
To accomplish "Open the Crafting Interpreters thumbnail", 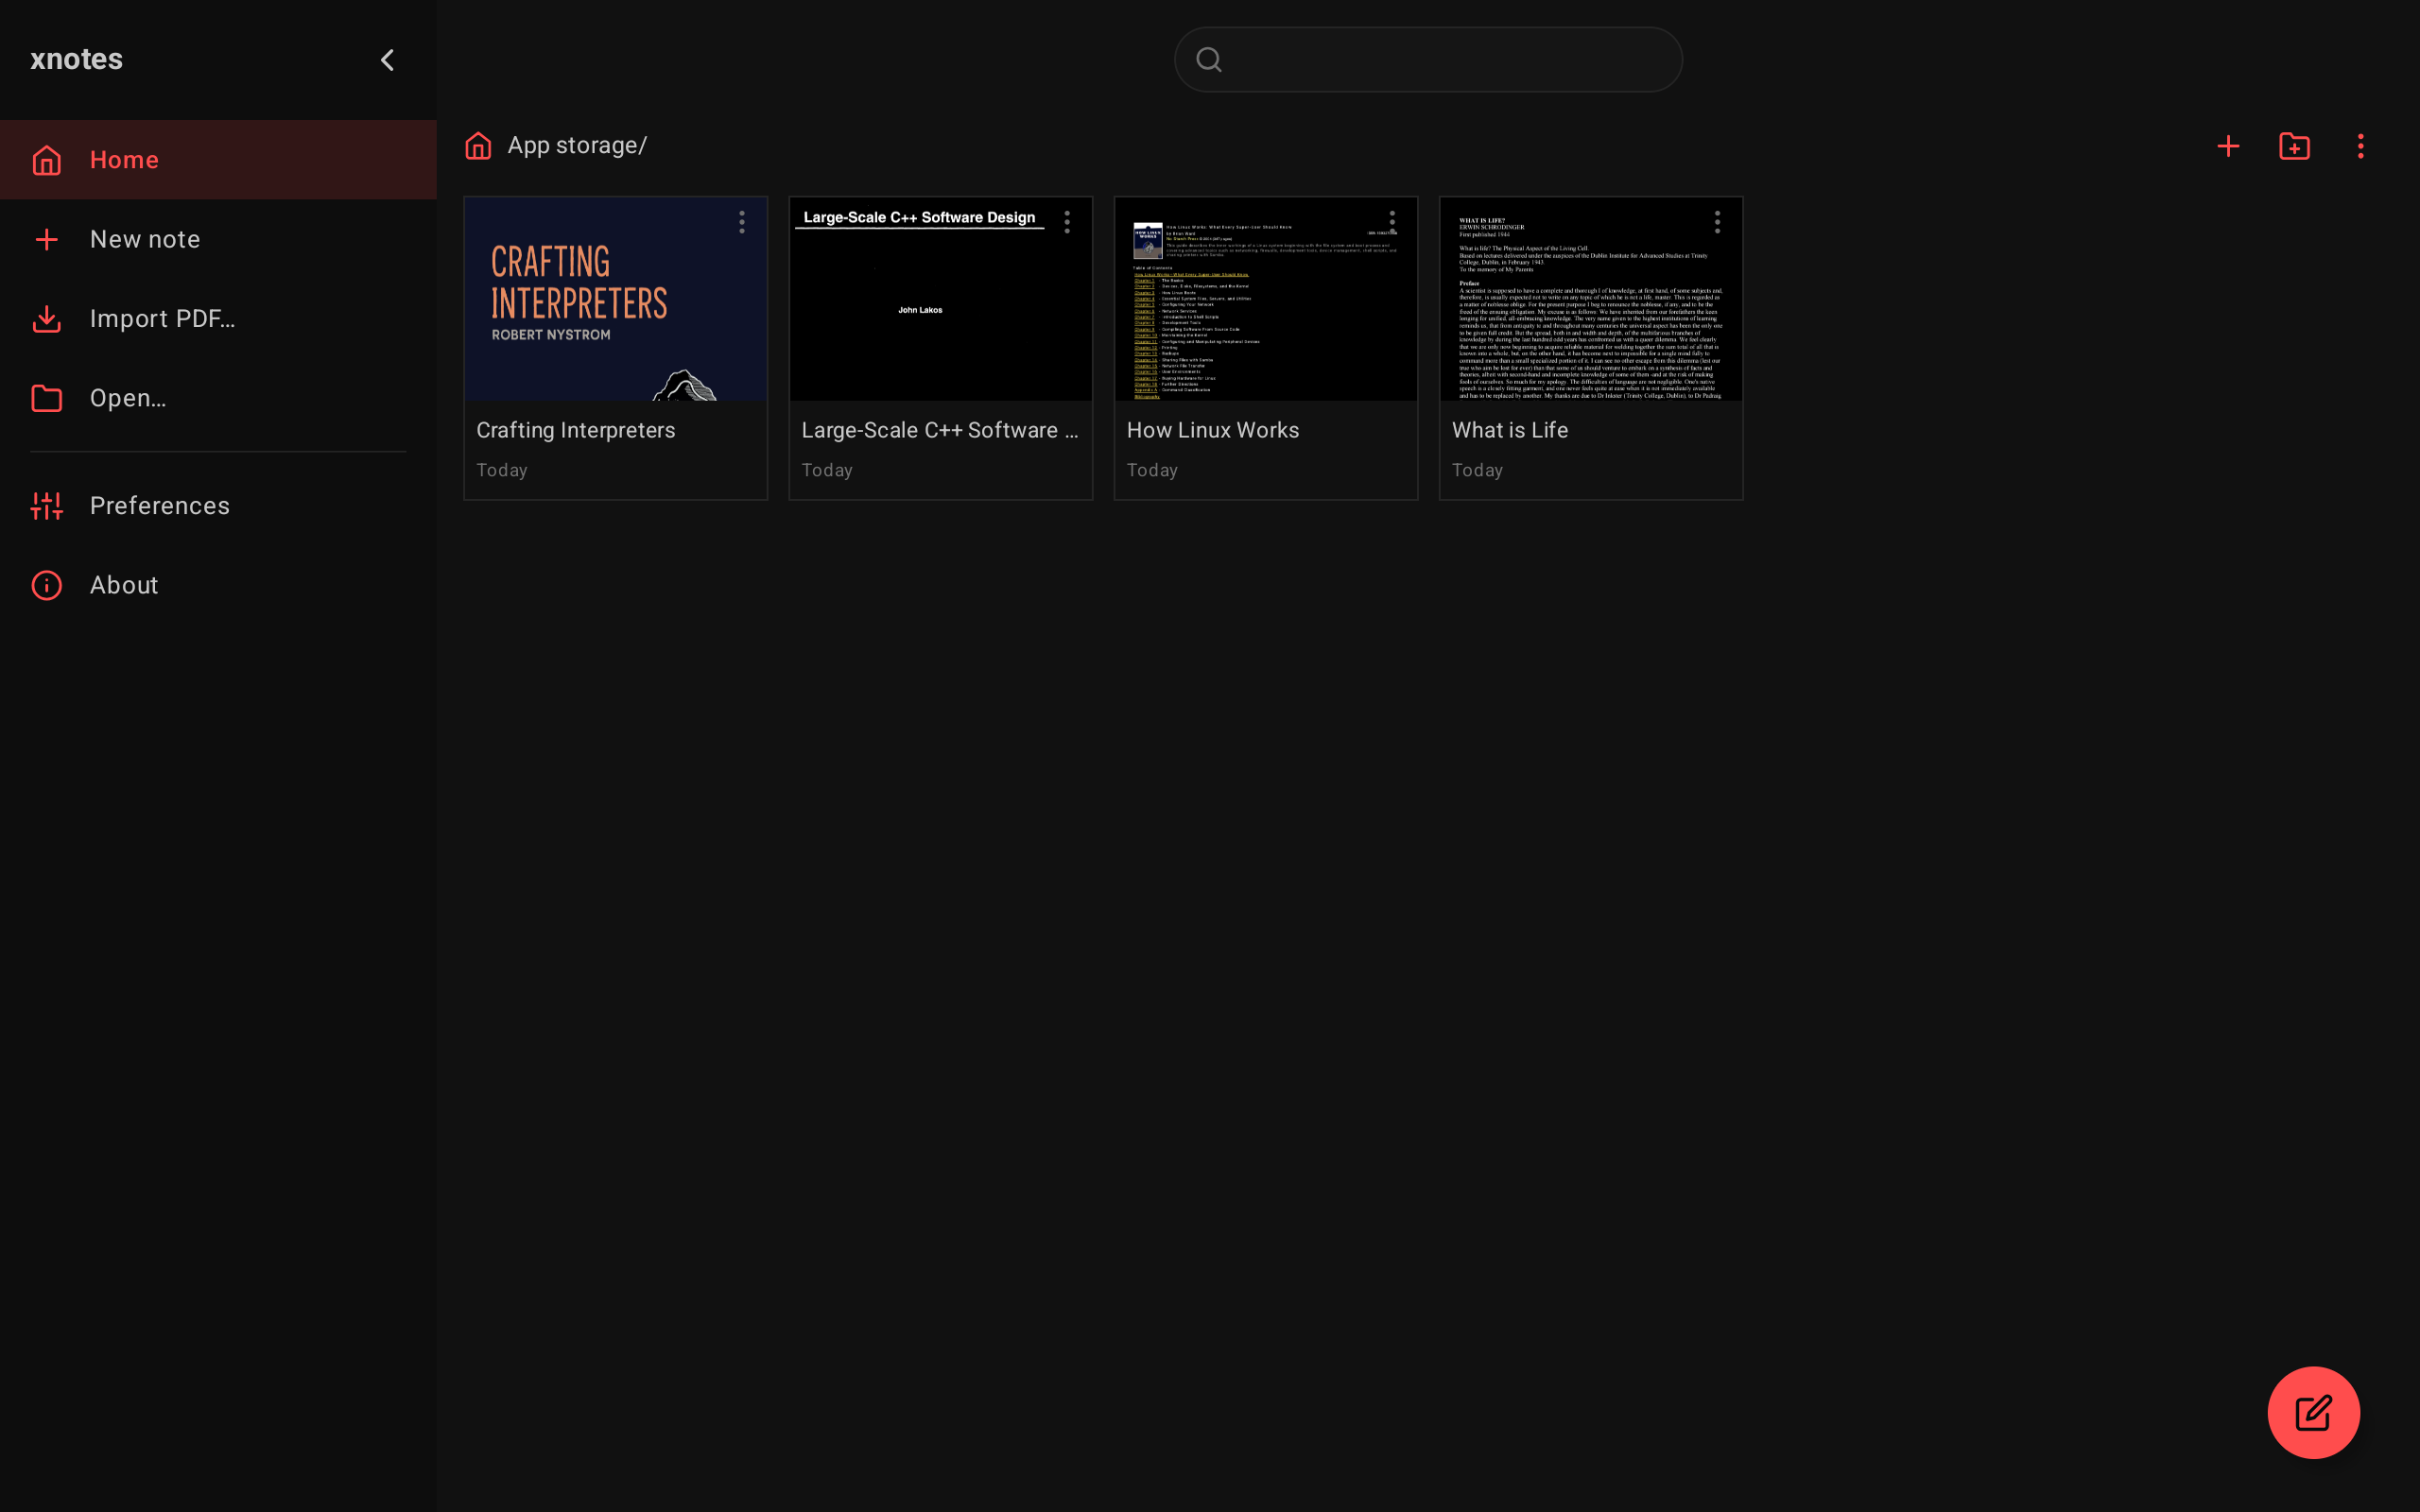I will (616, 299).
